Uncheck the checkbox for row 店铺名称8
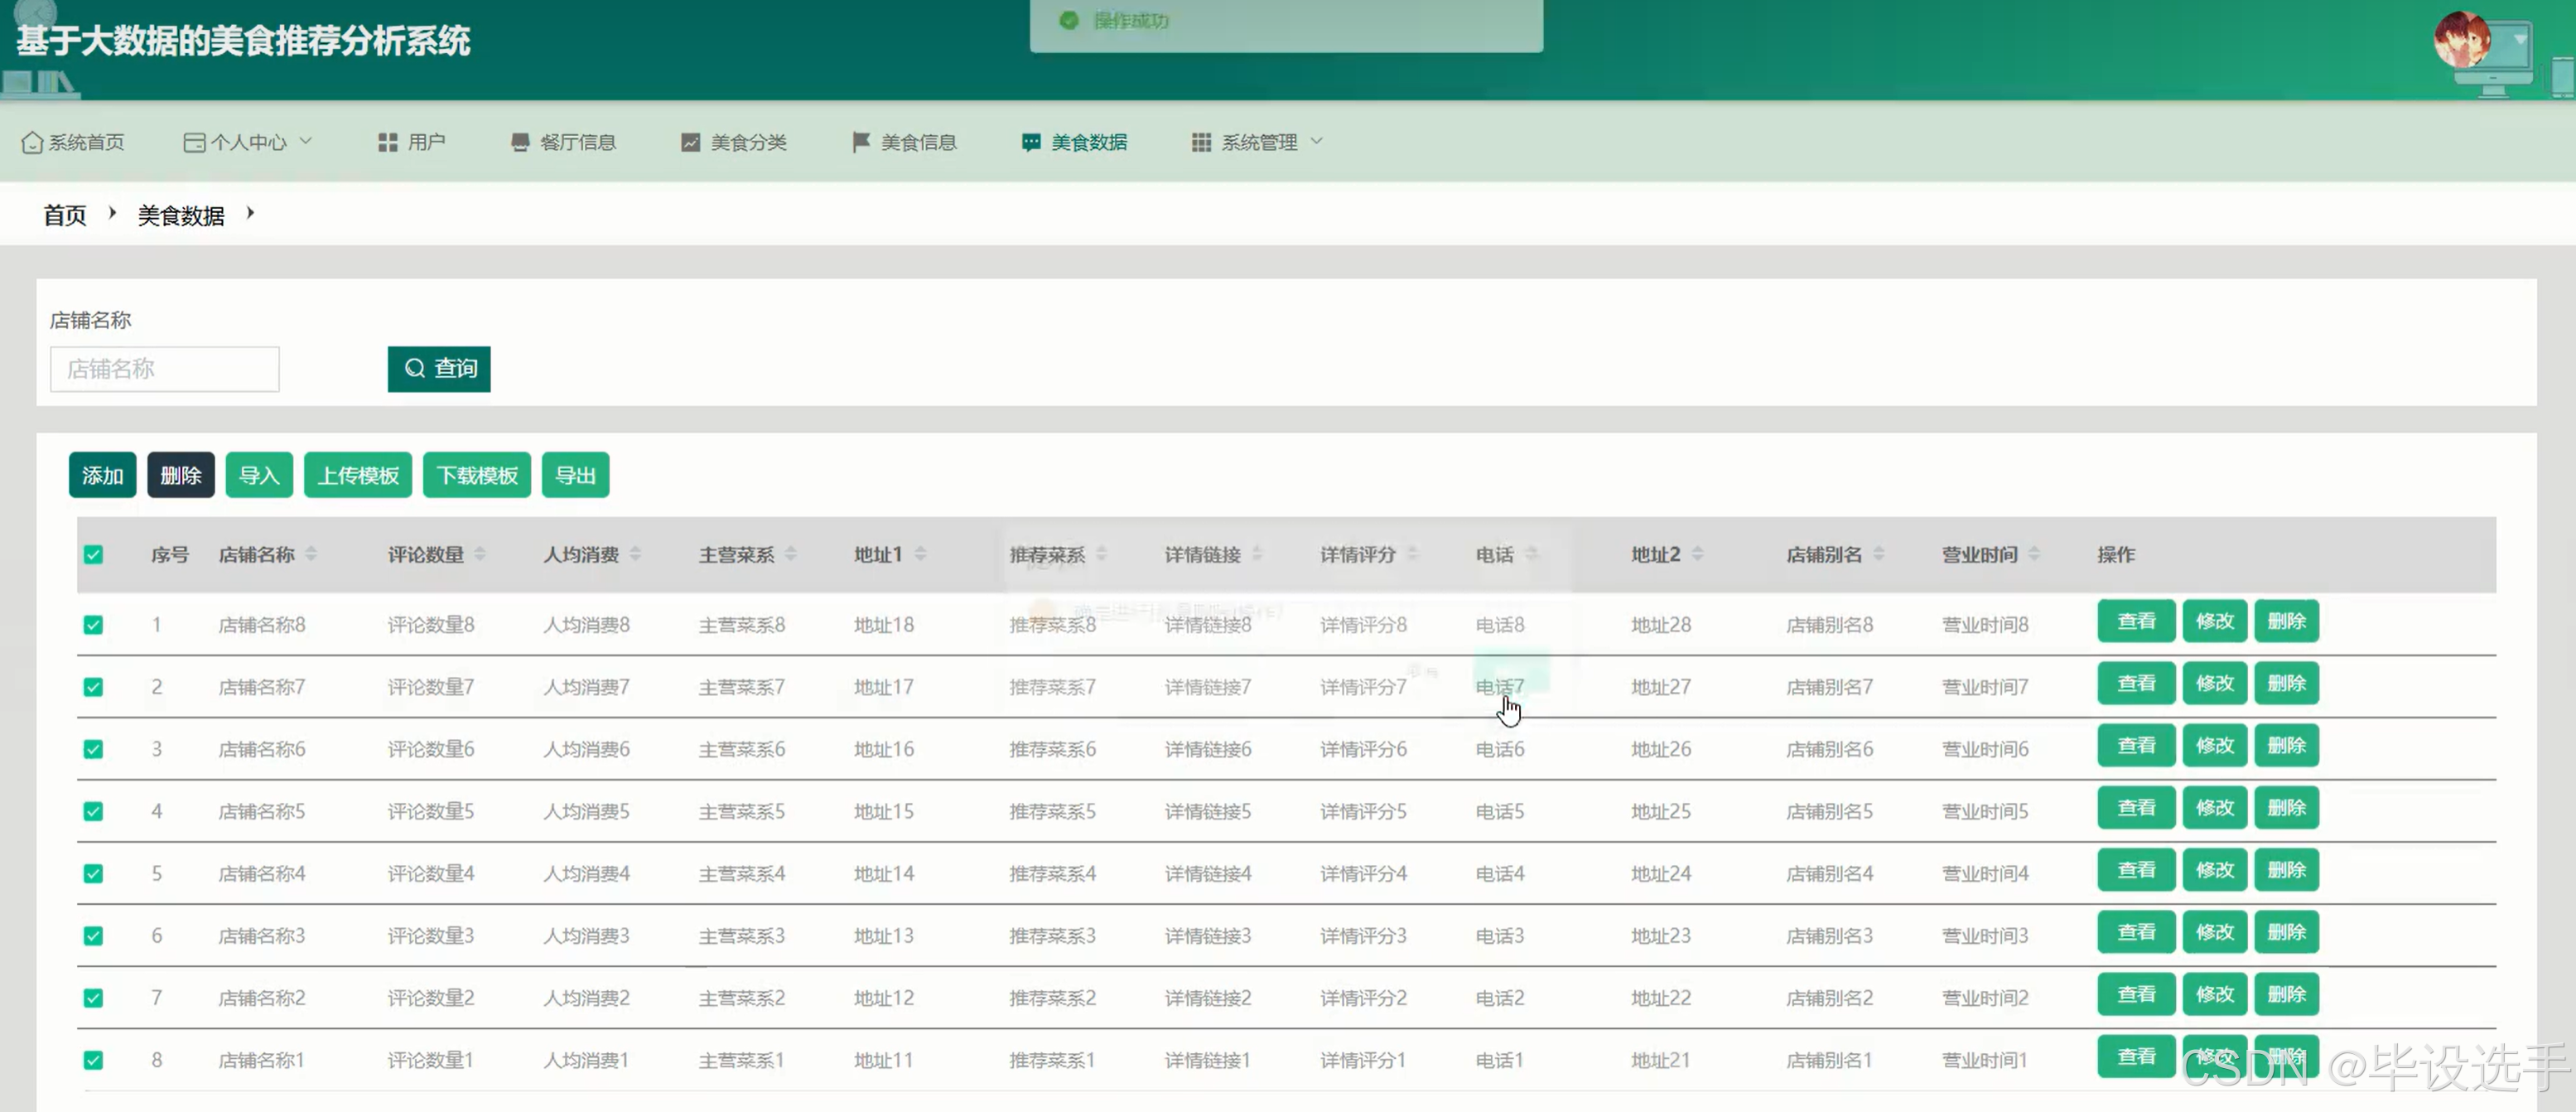This screenshot has width=2576, height=1112. (x=93, y=625)
